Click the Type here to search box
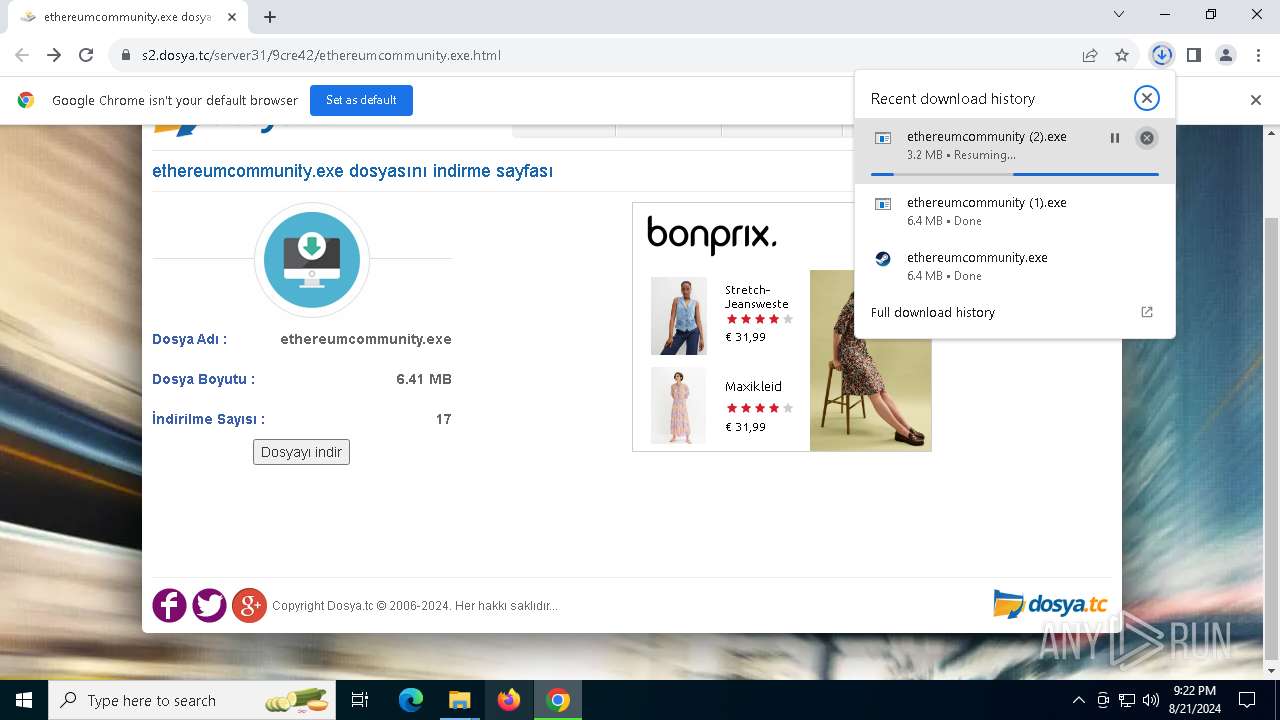Viewport: 1280px width, 720px height. coord(193,700)
